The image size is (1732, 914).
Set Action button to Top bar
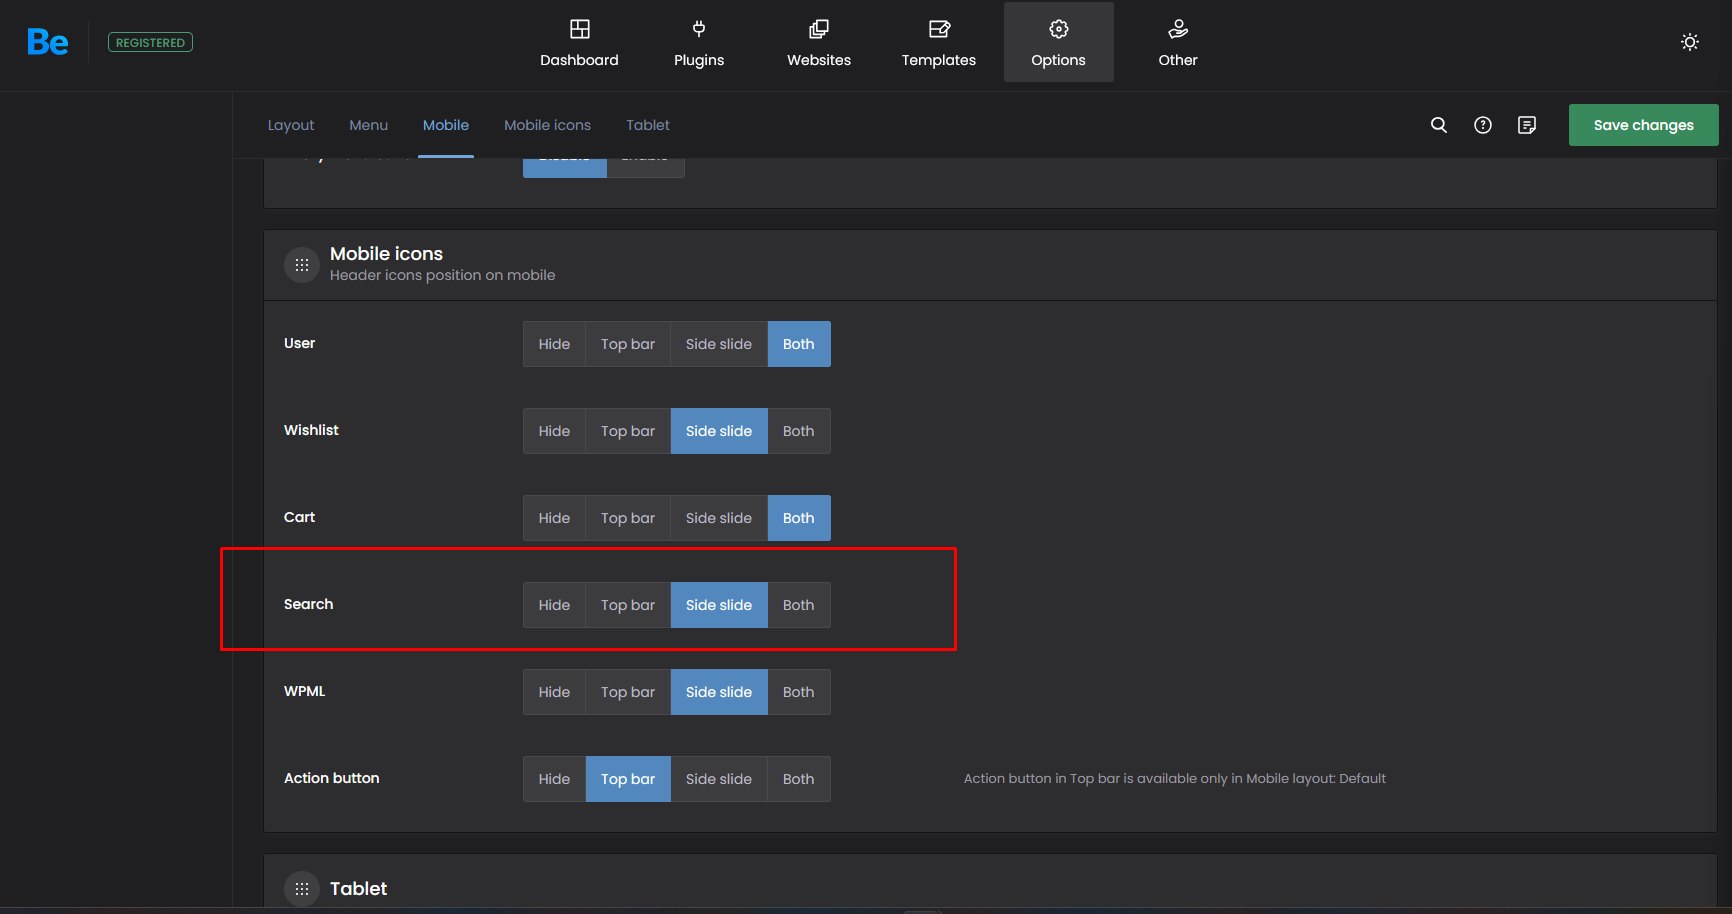(628, 779)
